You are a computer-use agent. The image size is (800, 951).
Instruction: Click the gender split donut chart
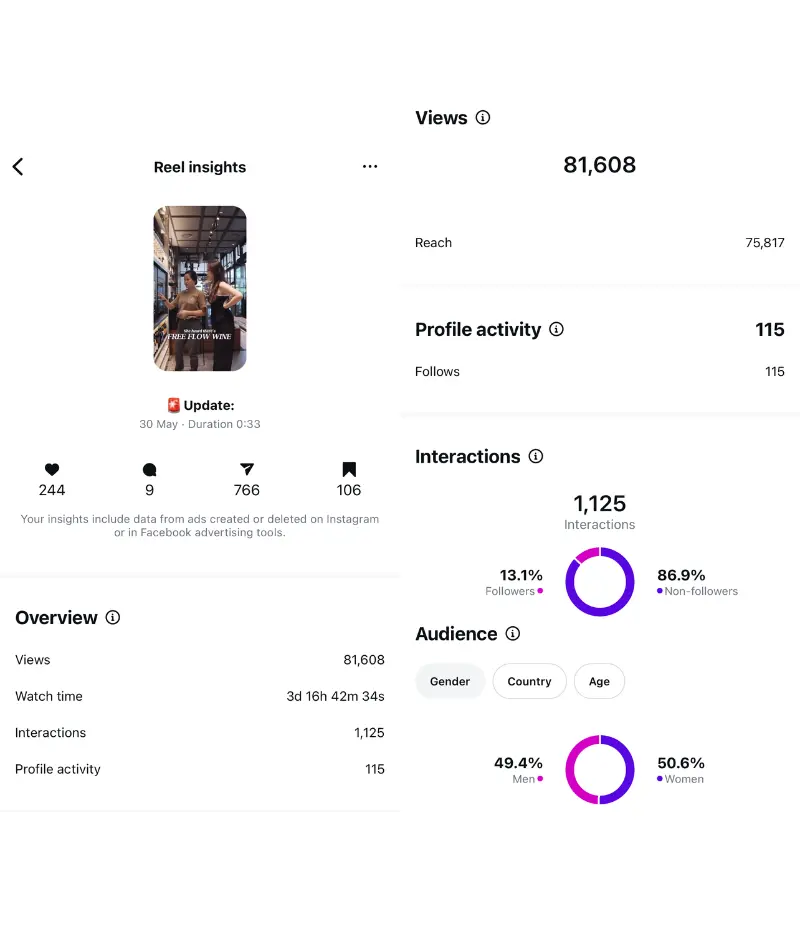(600, 769)
